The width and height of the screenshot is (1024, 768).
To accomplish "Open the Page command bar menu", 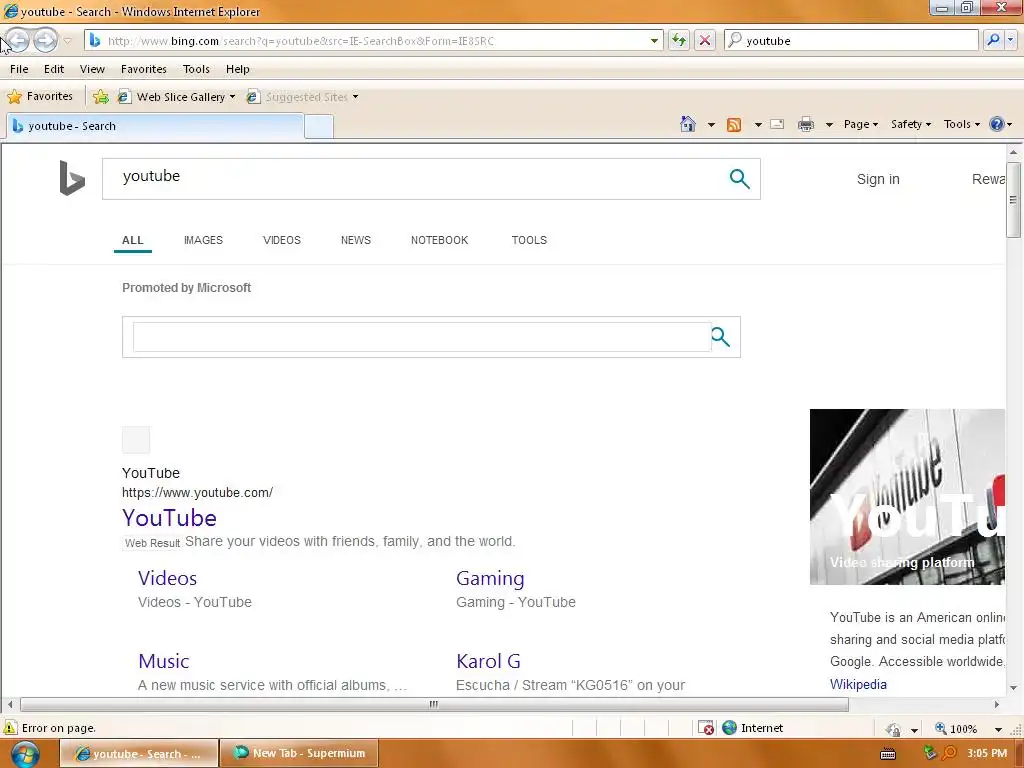I will pyautogui.click(x=861, y=124).
